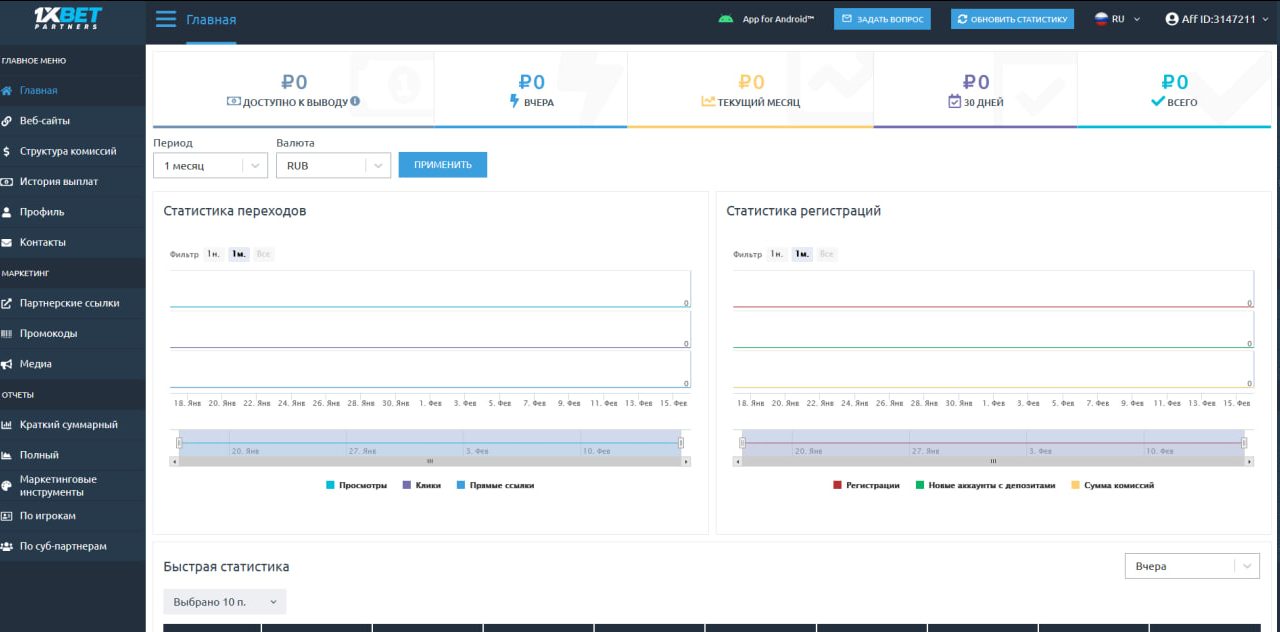The image size is (1280, 632).
Task: Toggle Регистрации series in chart legend
Action: pos(865,485)
